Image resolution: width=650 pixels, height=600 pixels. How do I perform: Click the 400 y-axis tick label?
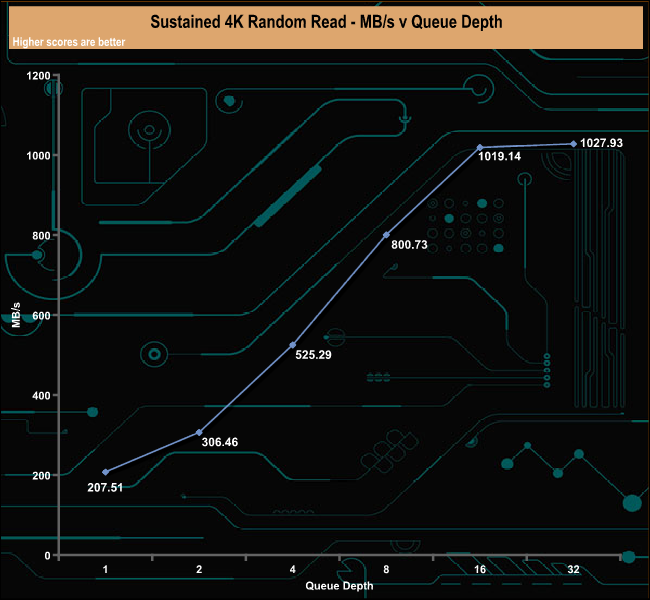click(x=41, y=396)
